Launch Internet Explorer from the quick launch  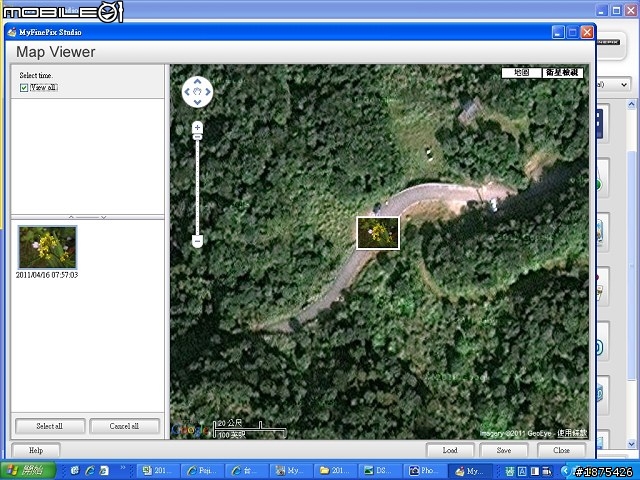pos(90,471)
